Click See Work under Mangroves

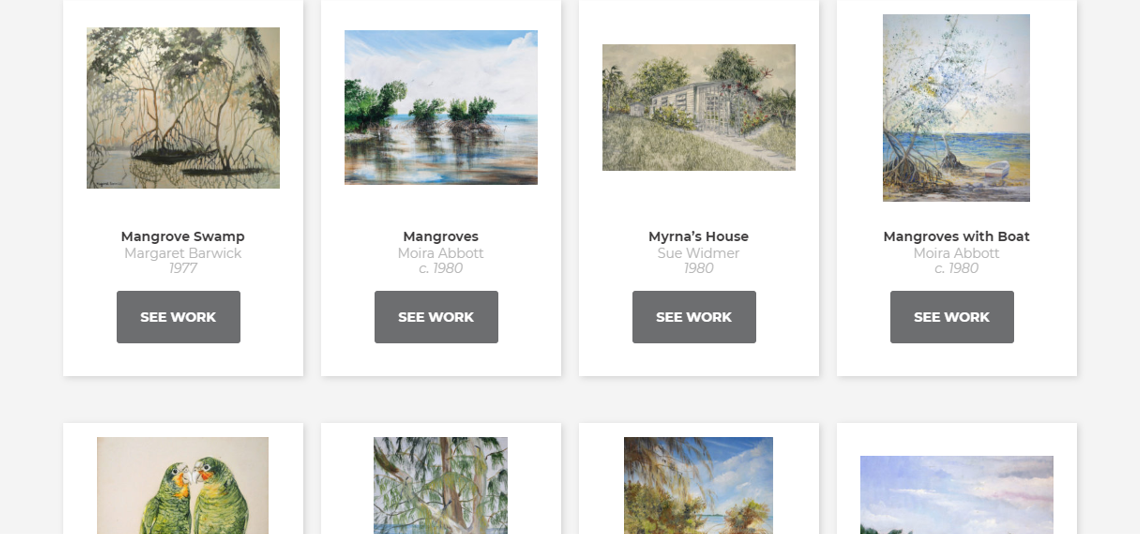tap(436, 317)
